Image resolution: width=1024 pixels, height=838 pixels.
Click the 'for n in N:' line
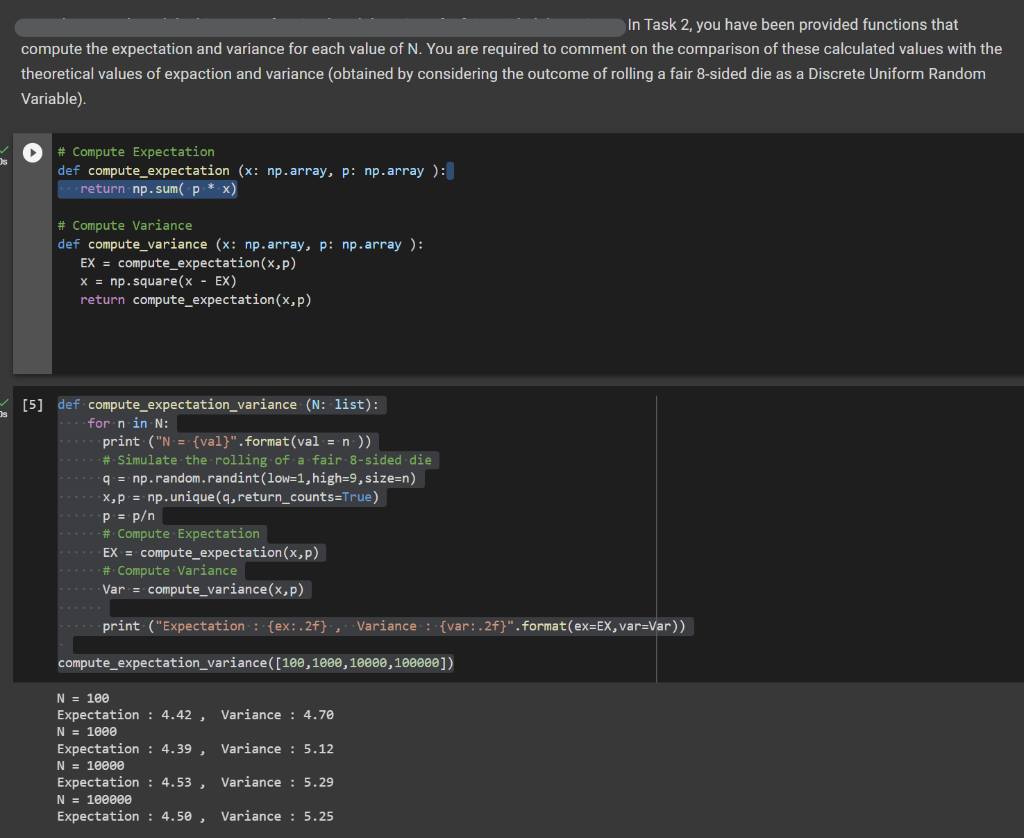pyautogui.click(x=128, y=423)
